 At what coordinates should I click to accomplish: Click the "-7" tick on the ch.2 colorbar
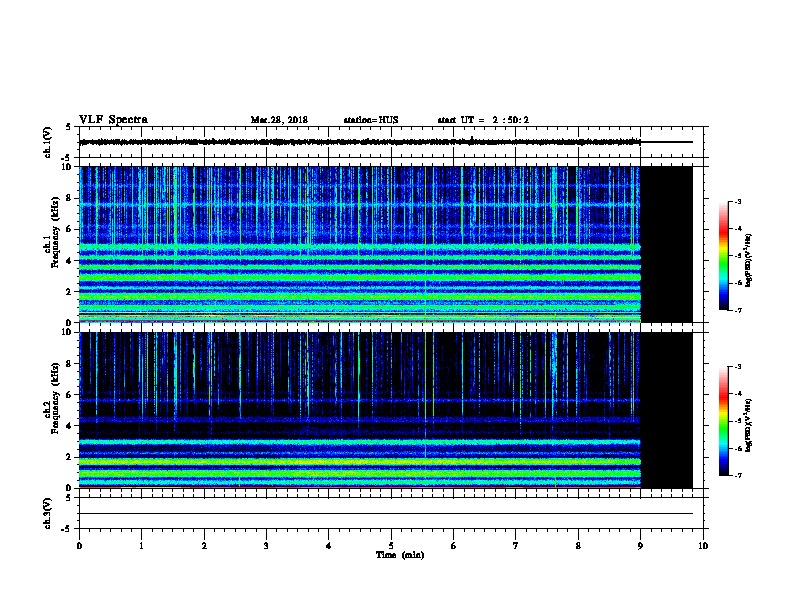pos(738,476)
